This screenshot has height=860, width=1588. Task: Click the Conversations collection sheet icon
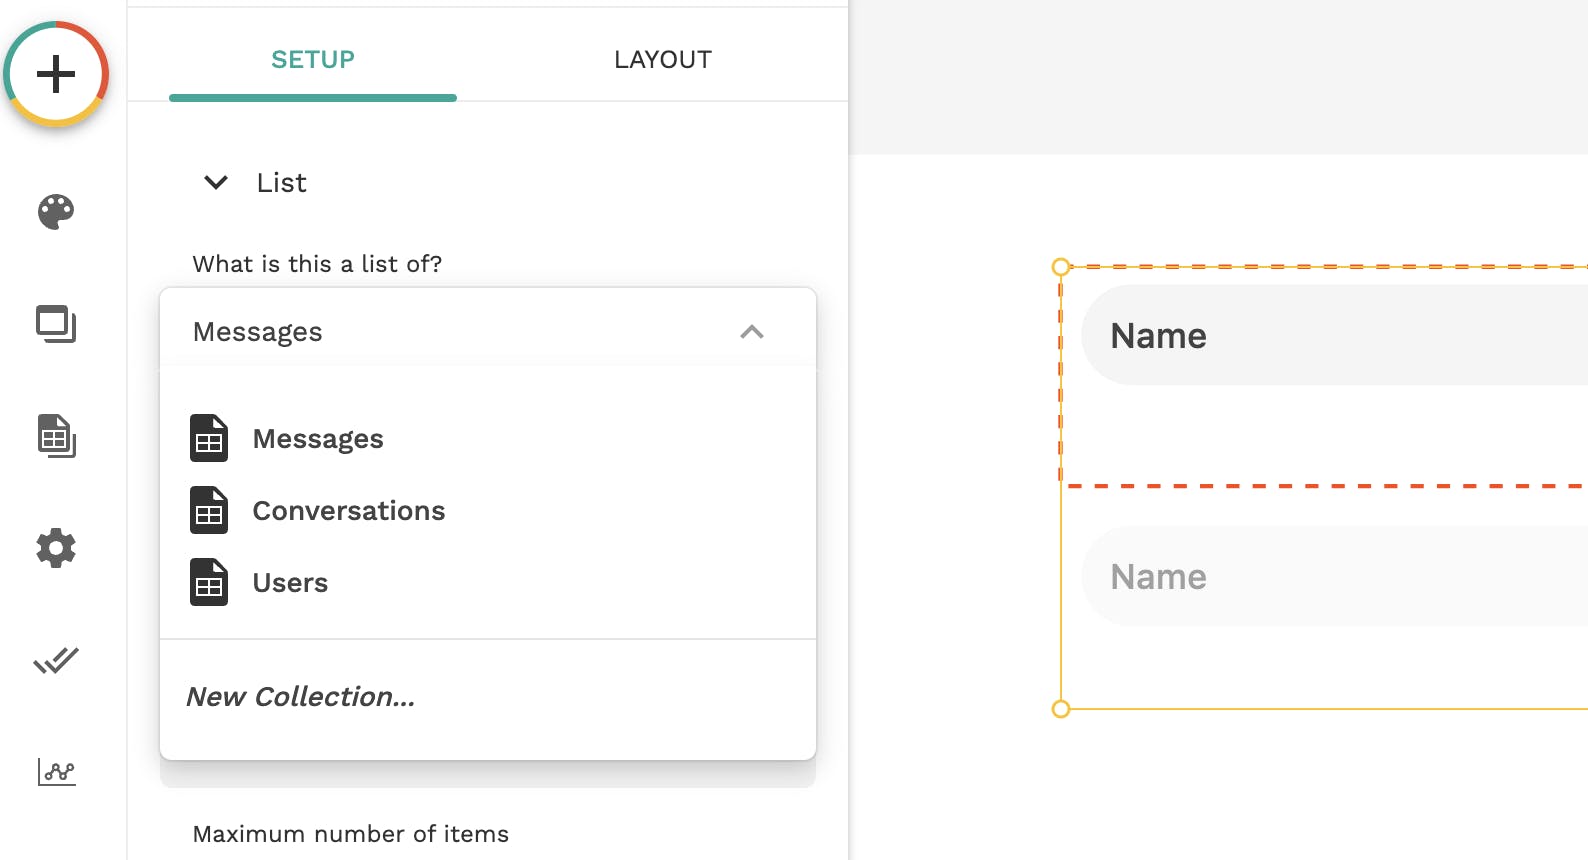click(209, 510)
